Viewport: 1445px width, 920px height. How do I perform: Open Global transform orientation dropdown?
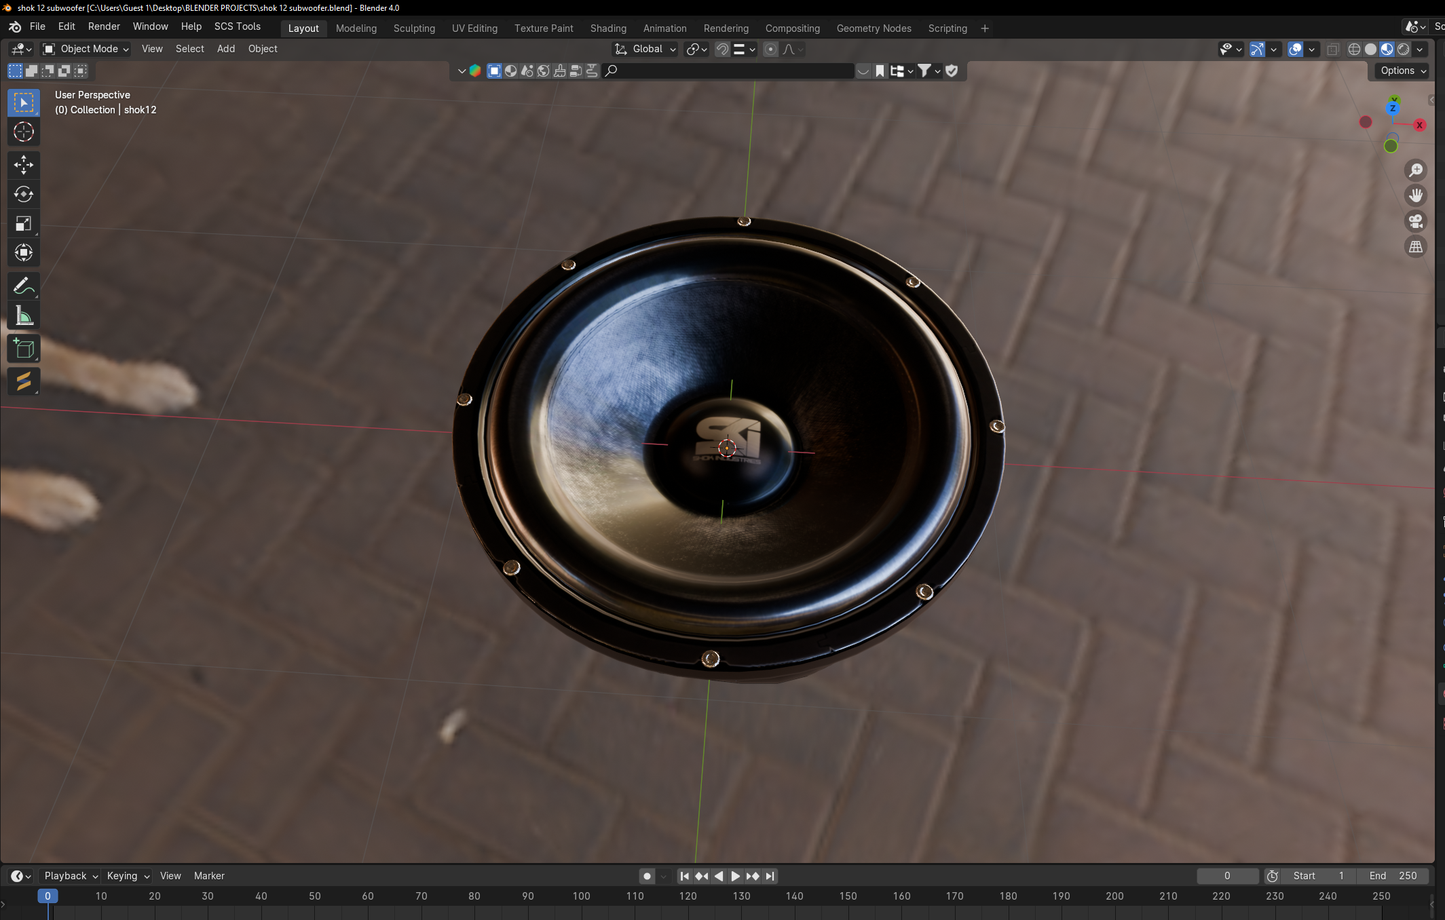646,49
